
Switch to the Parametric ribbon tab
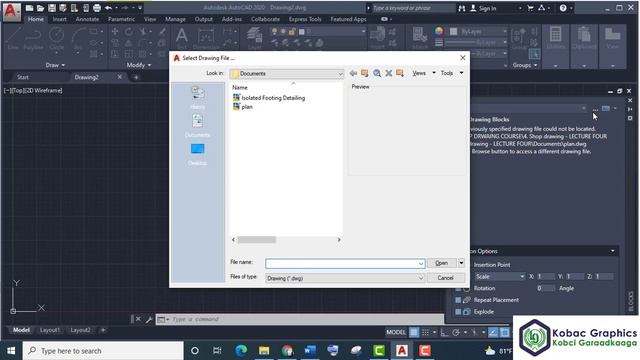pyautogui.click(x=121, y=19)
